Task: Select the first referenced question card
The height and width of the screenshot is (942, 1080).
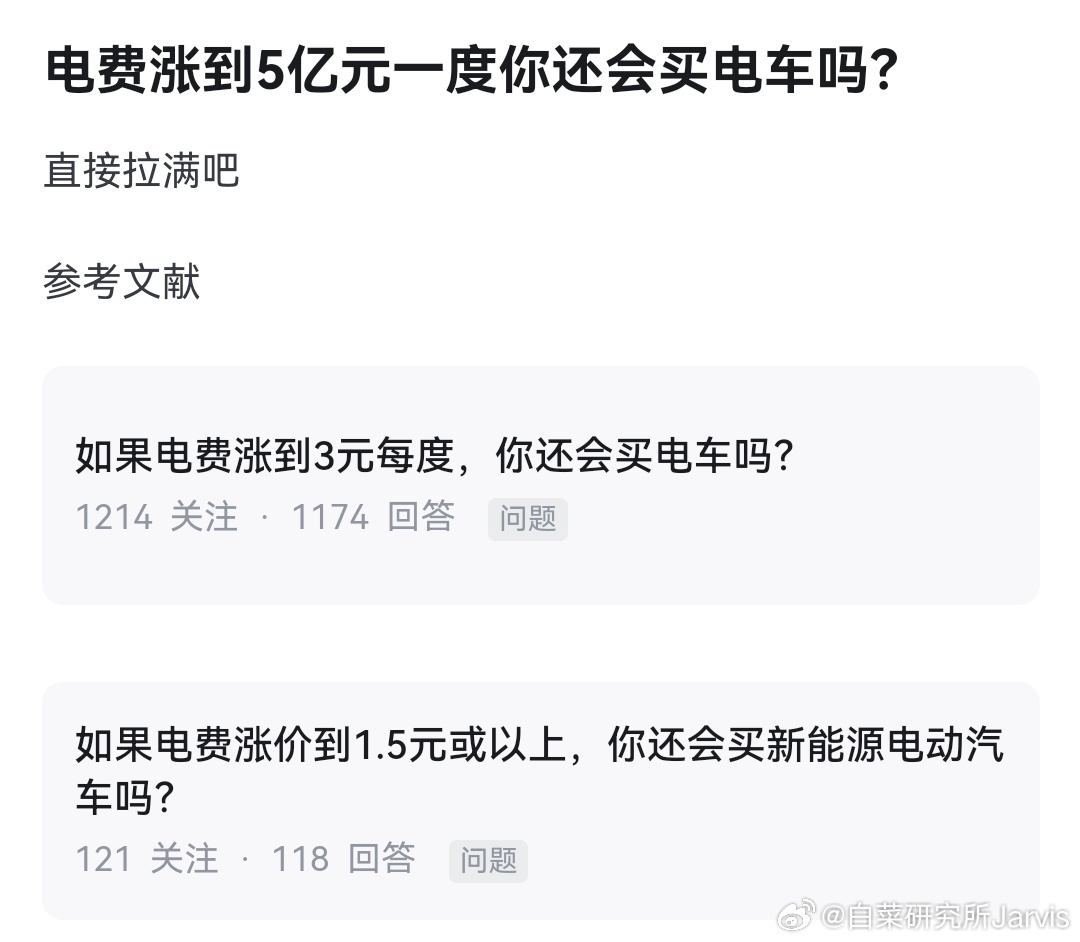Action: pos(540,486)
